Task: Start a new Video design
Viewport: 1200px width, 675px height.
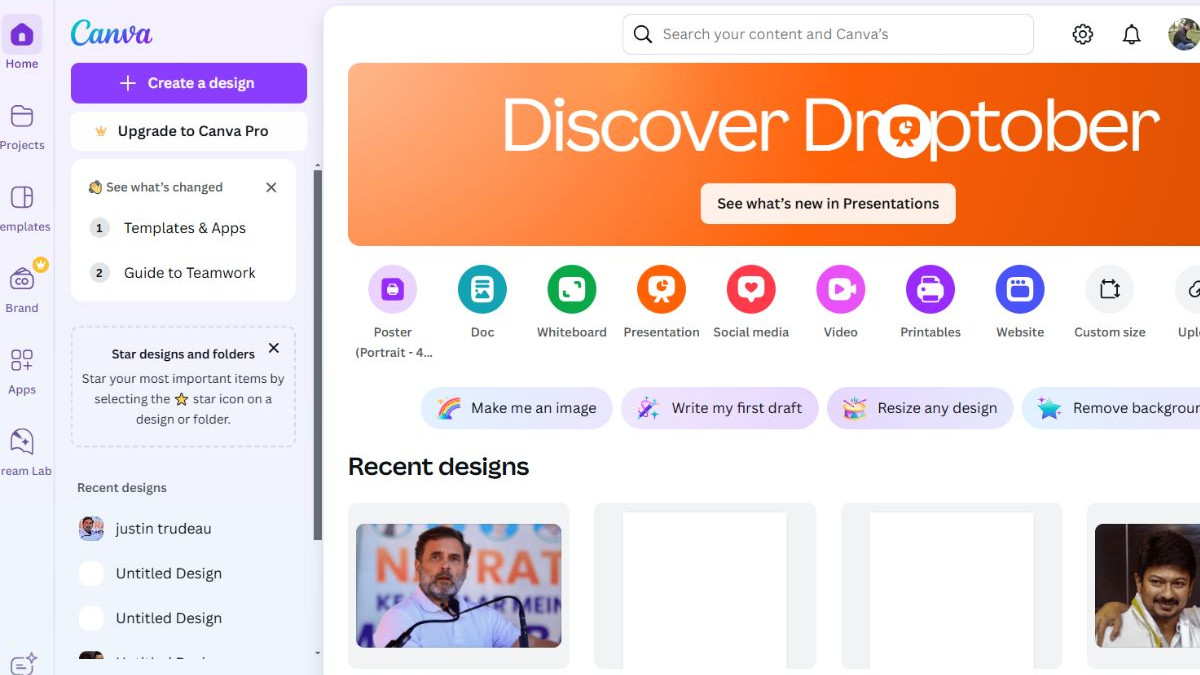Action: point(840,290)
